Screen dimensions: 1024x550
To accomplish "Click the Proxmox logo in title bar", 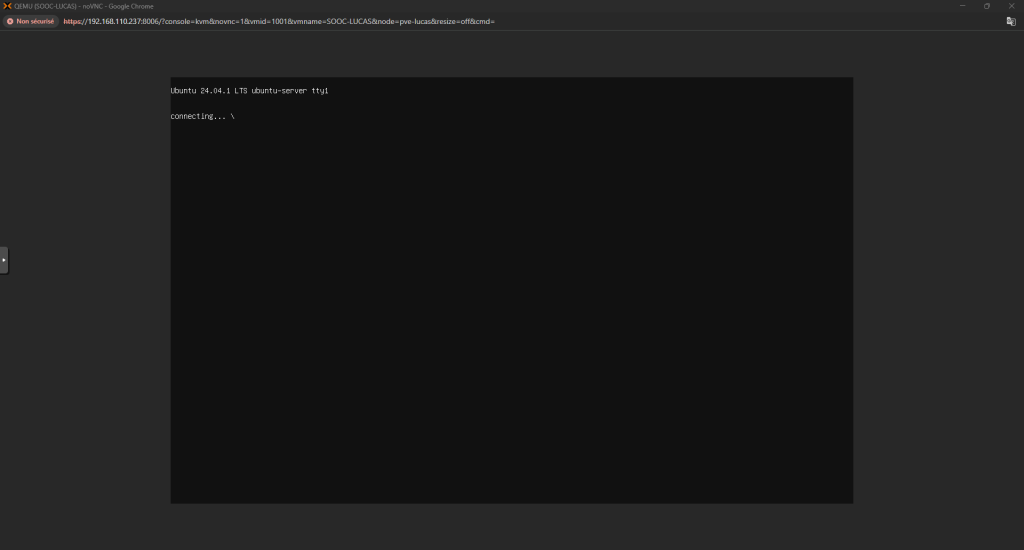I will pyautogui.click(x=7, y=6).
